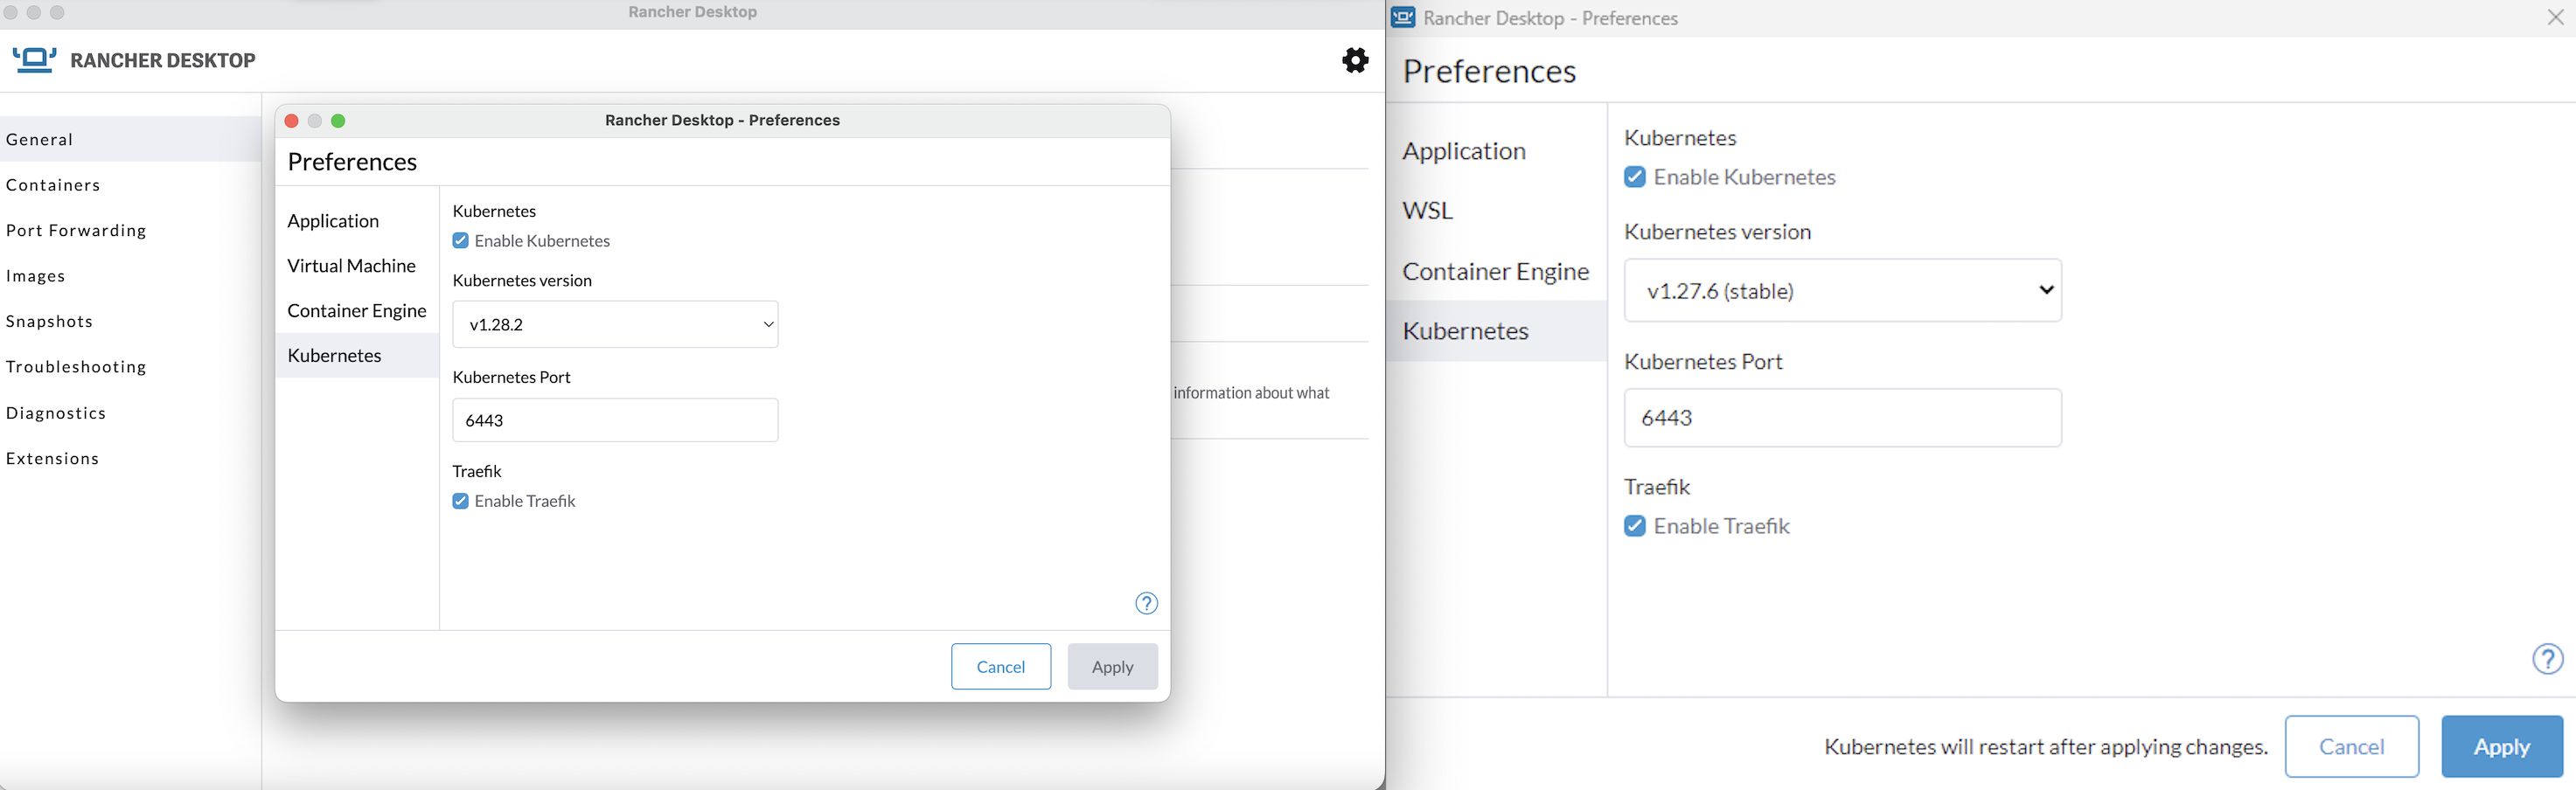The width and height of the screenshot is (2576, 790).
Task: Select Application tab in Windows Preferences window
Action: point(1496,151)
